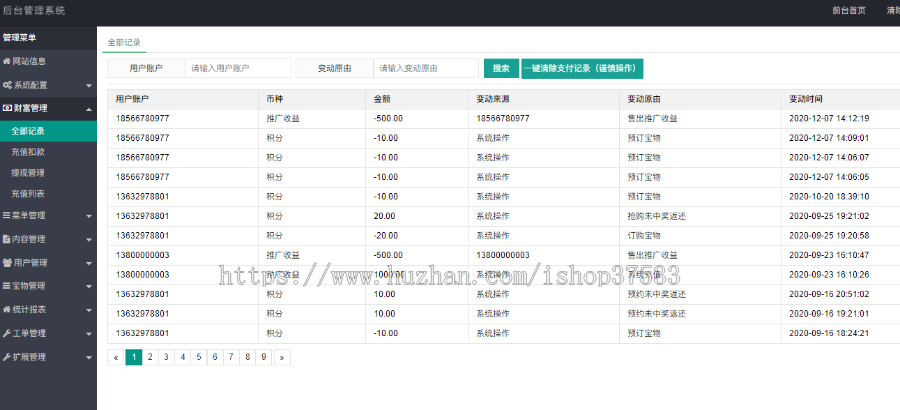Click timestamp 2020-09-16 18:24:21
This screenshot has width=900, height=410.
coord(829,334)
